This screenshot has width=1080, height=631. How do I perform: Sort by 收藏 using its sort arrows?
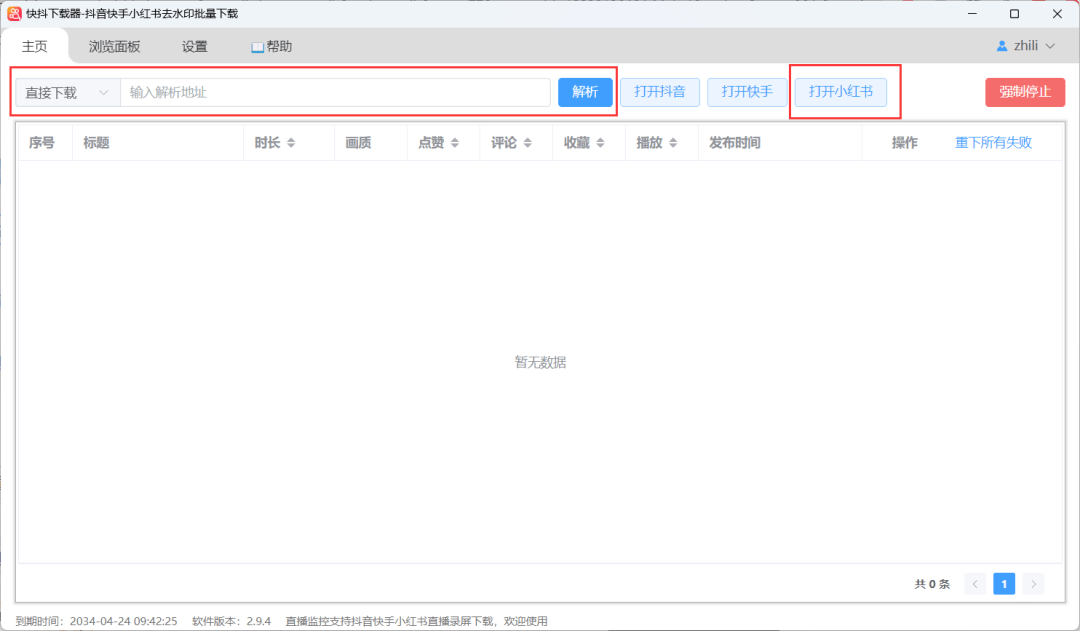coord(601,143)
